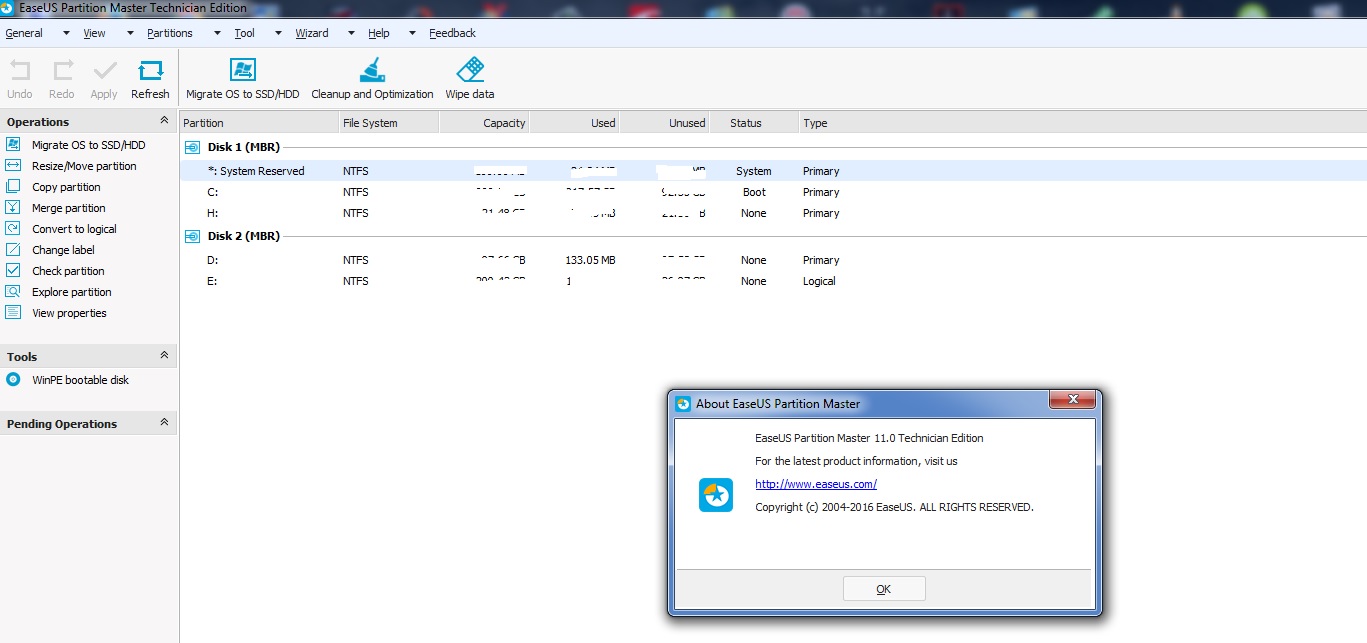Screen dimensions: 1367x643
Task: Click the Convert to logical sidebar icon
Action: pos(13,229)
